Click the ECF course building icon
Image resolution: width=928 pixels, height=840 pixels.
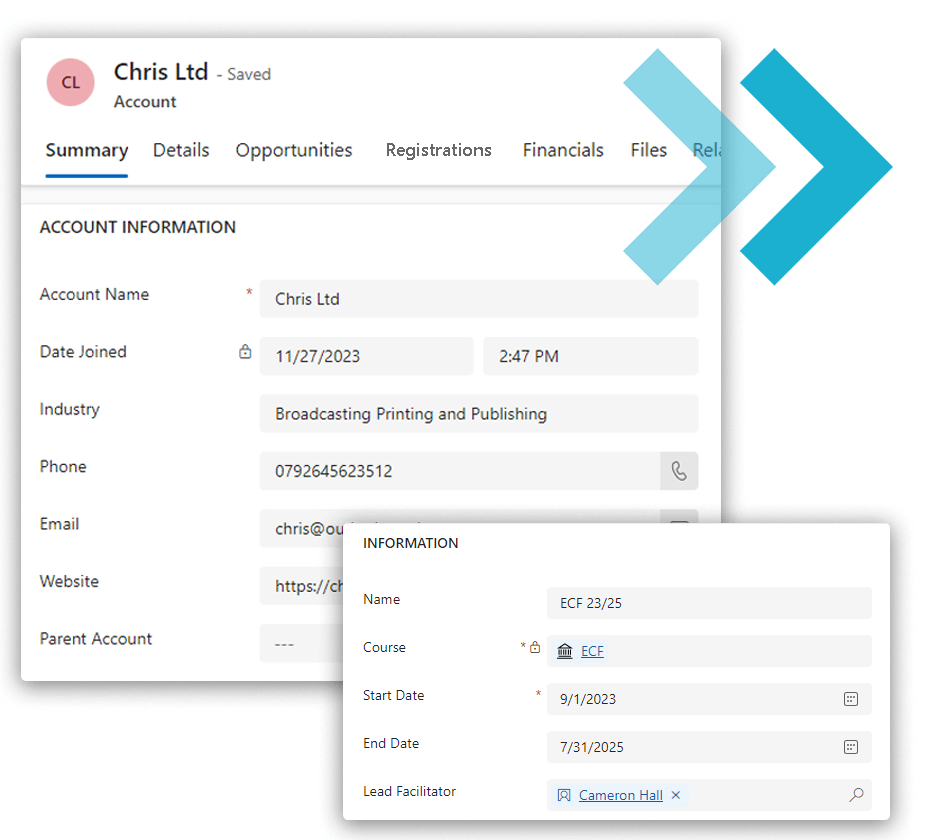(565, 651)
